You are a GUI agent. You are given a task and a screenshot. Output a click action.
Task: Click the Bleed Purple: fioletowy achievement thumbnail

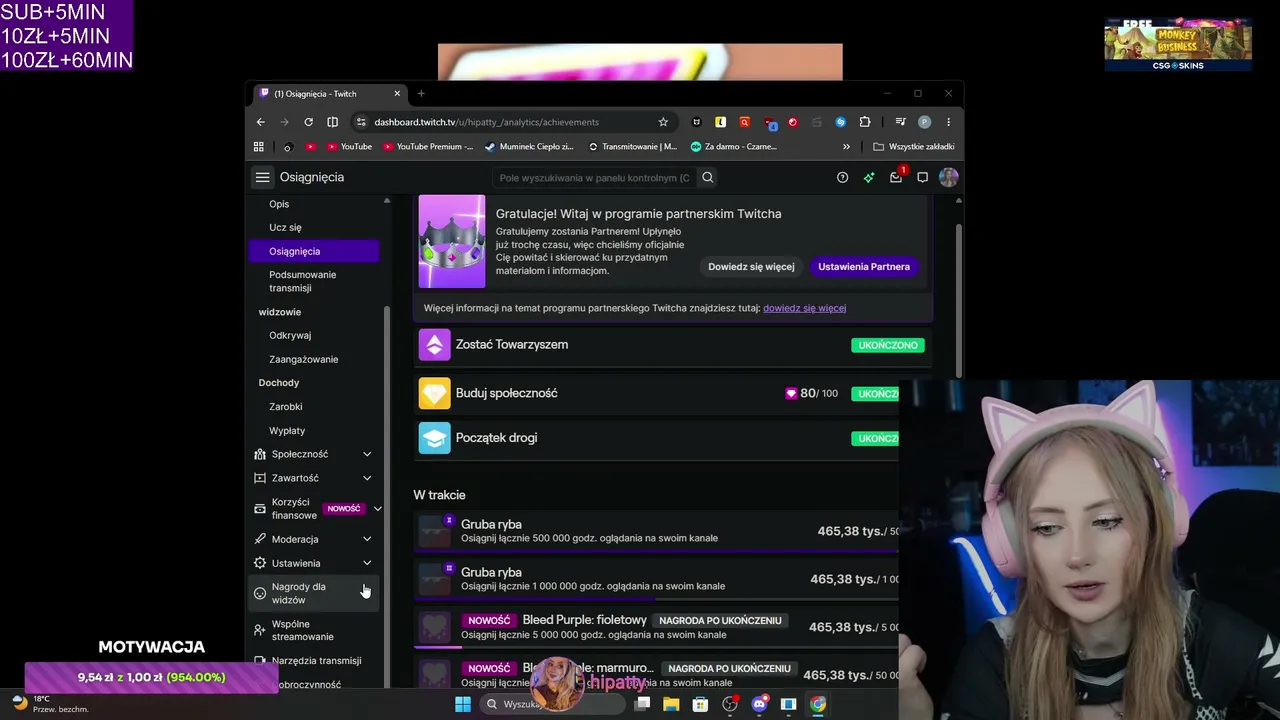pos(435,627)
